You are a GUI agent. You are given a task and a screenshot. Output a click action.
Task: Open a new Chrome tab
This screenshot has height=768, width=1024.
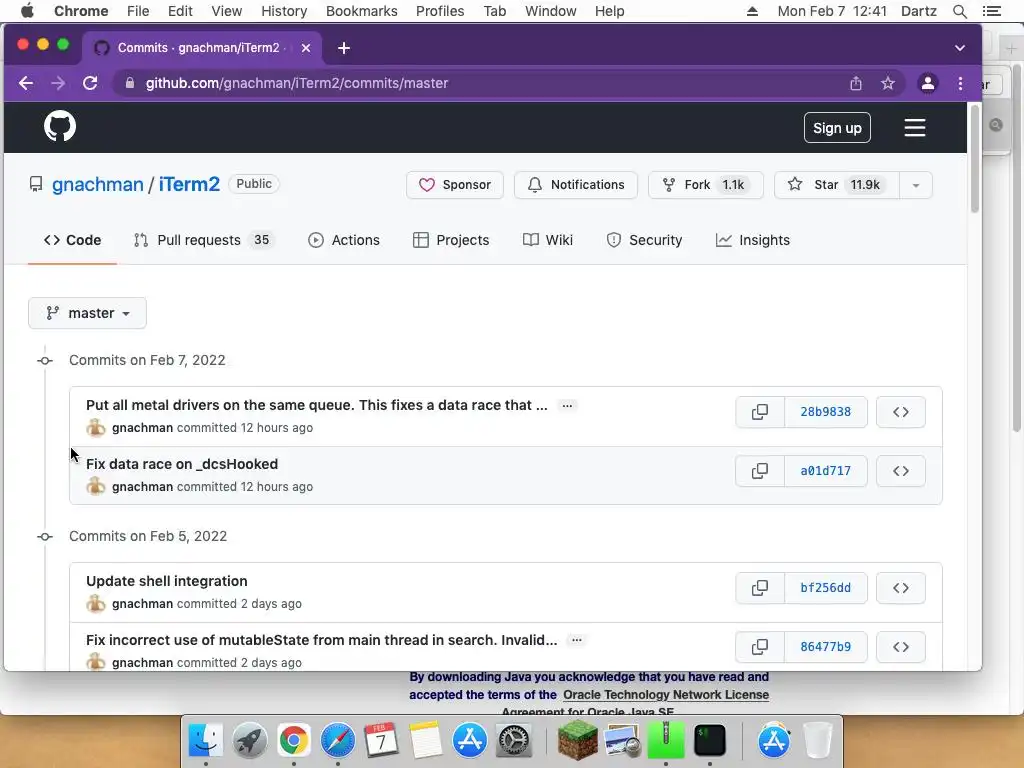click(344, 48)
